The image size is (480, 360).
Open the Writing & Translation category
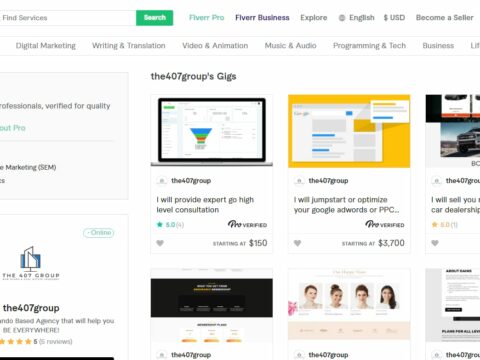tap(129, 46)
